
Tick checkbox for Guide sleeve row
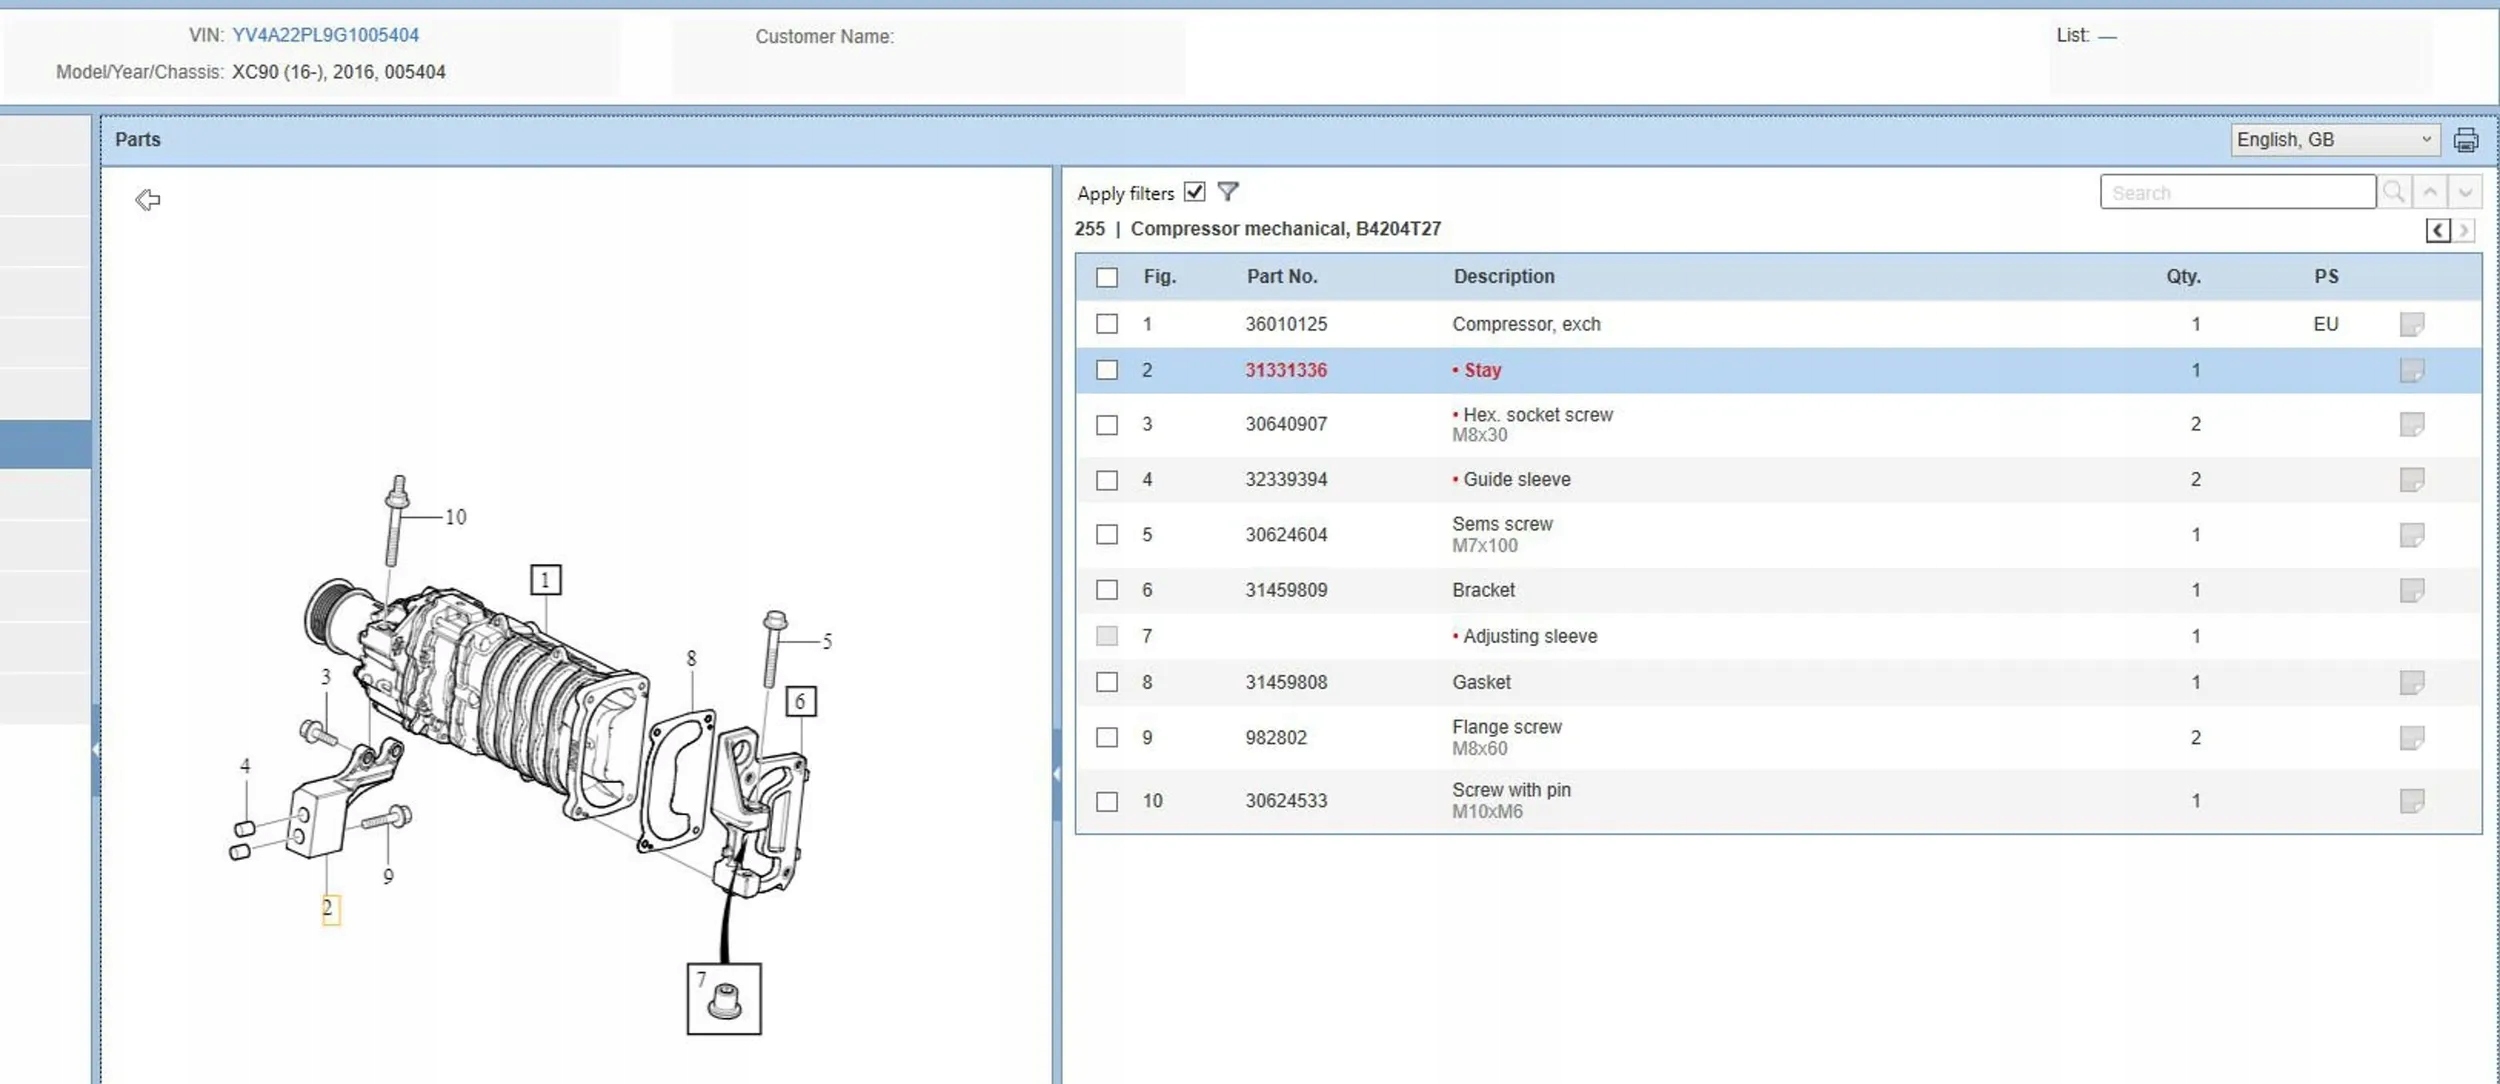tap(1106, 480)
